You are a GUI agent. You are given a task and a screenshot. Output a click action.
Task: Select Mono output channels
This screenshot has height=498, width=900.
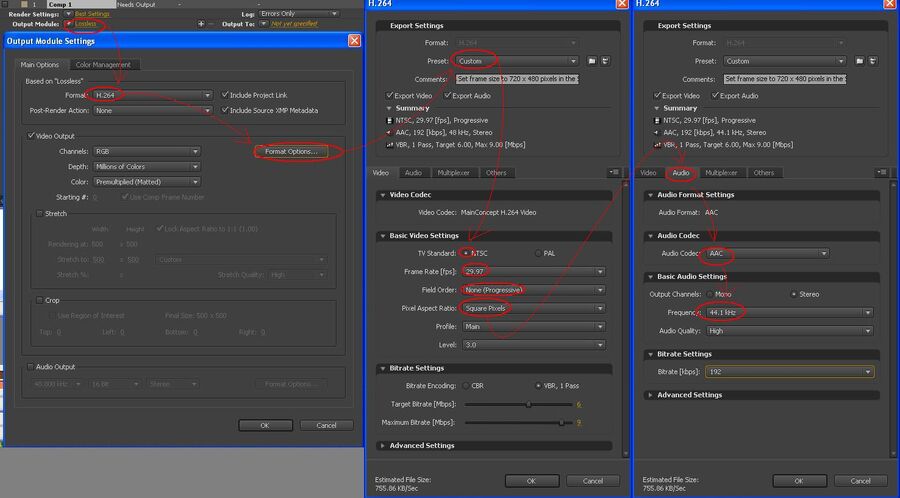(710, 294)
